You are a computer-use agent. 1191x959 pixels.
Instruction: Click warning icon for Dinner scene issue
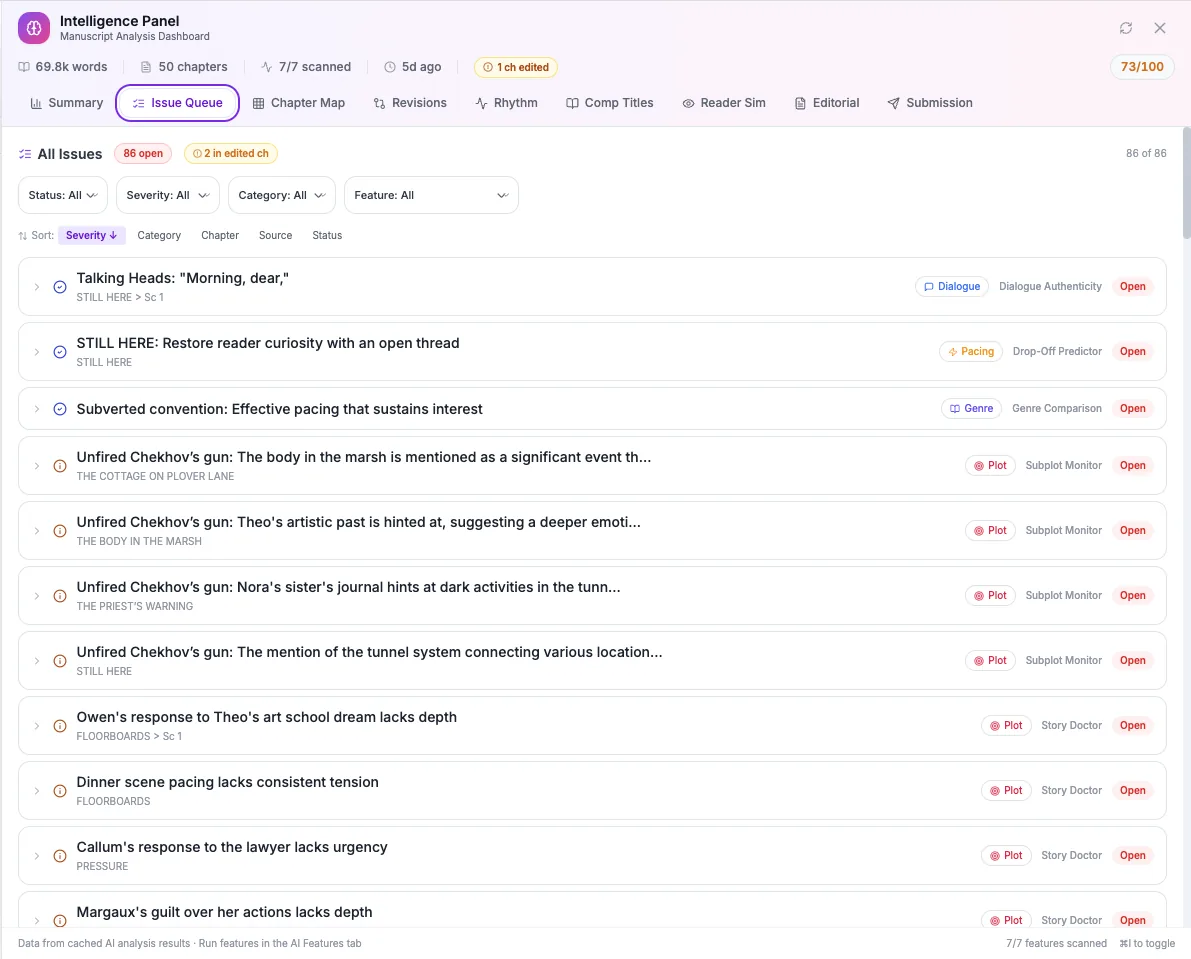[60, 791]
